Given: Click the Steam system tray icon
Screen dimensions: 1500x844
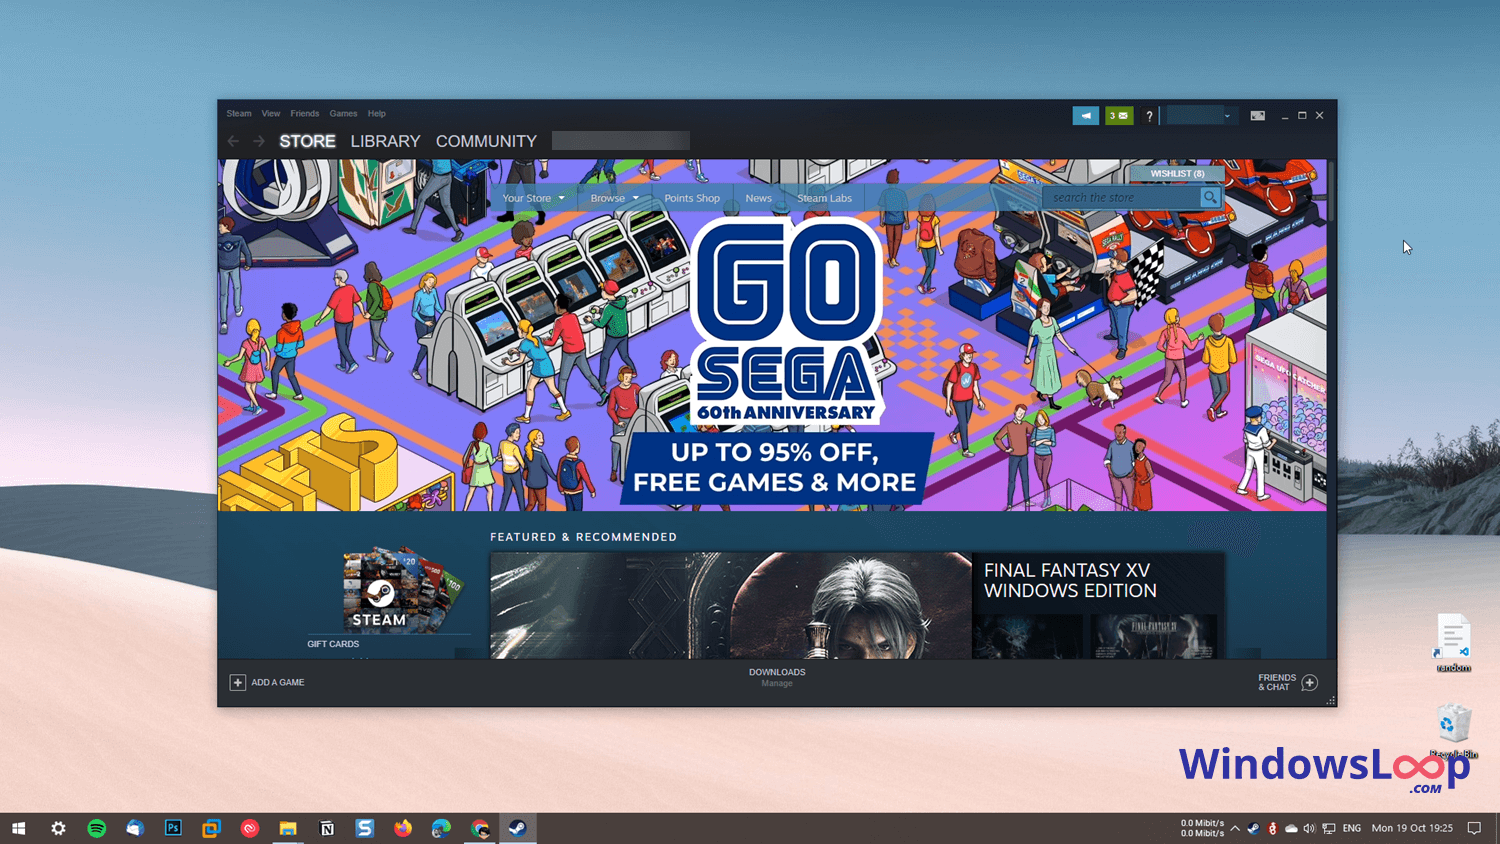Looking at the screenshot, I should pos(1253,828).
